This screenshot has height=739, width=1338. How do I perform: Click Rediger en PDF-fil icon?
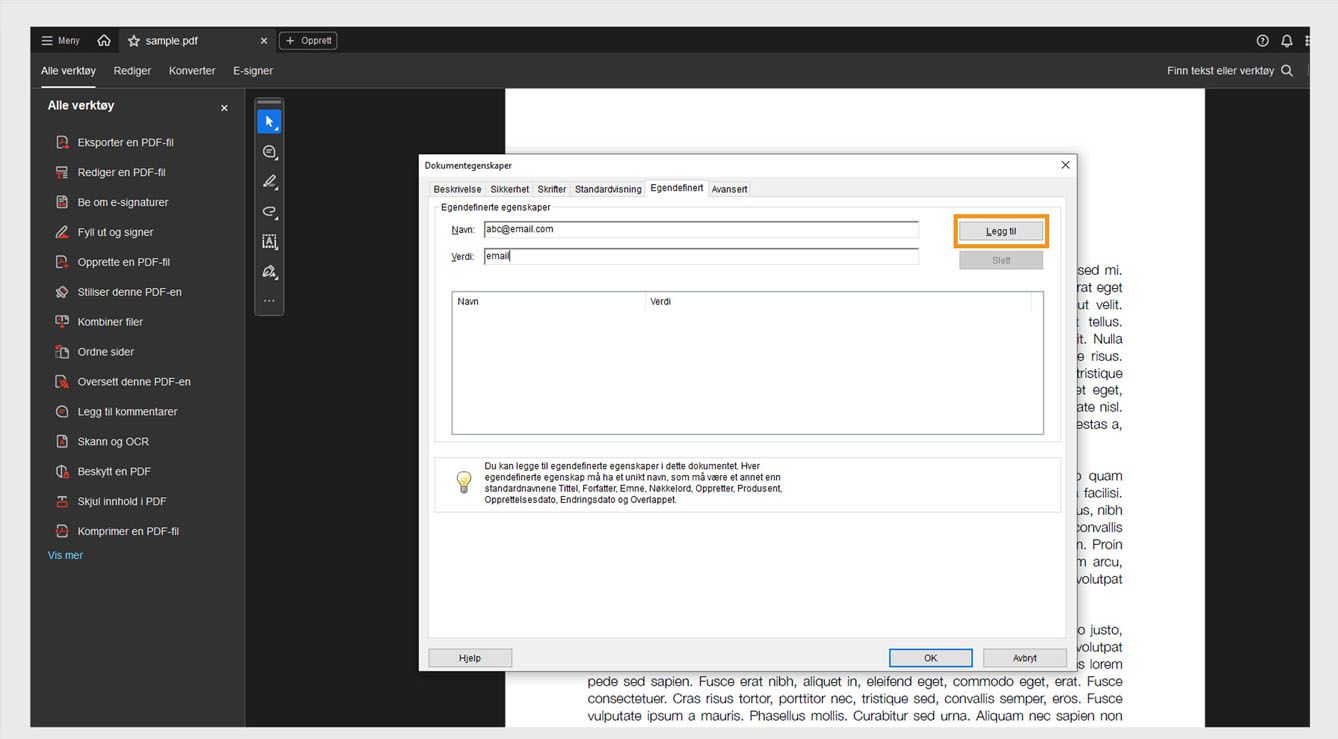(x=62, y=172)
